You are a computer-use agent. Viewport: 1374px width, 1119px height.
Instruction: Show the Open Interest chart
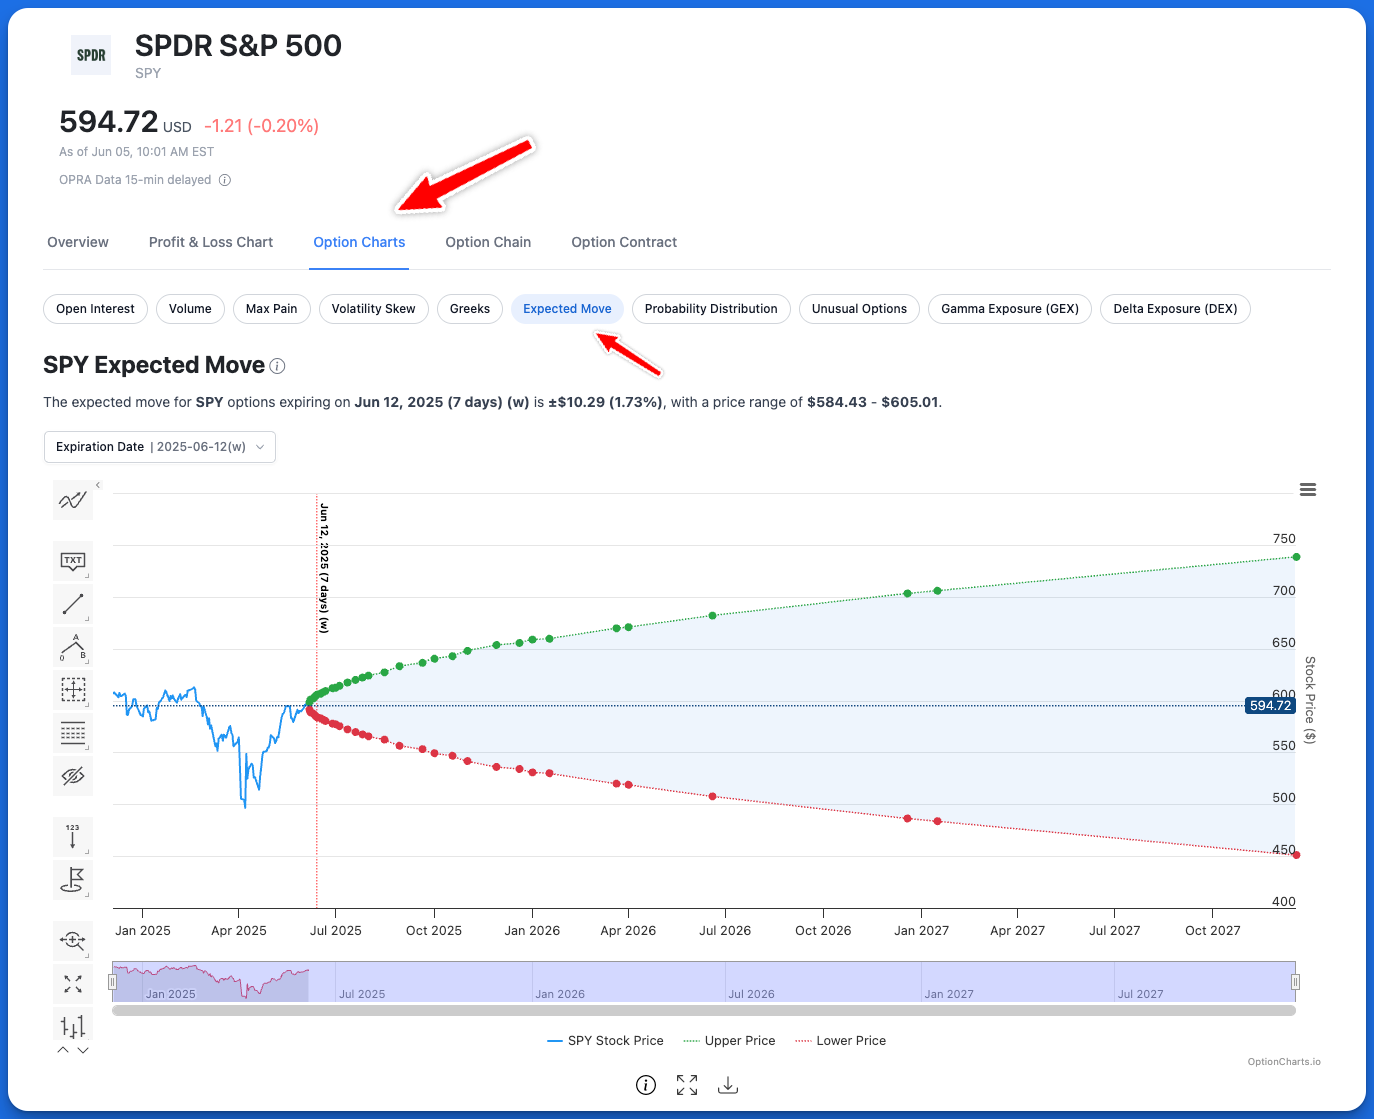[x=96, y=309]
